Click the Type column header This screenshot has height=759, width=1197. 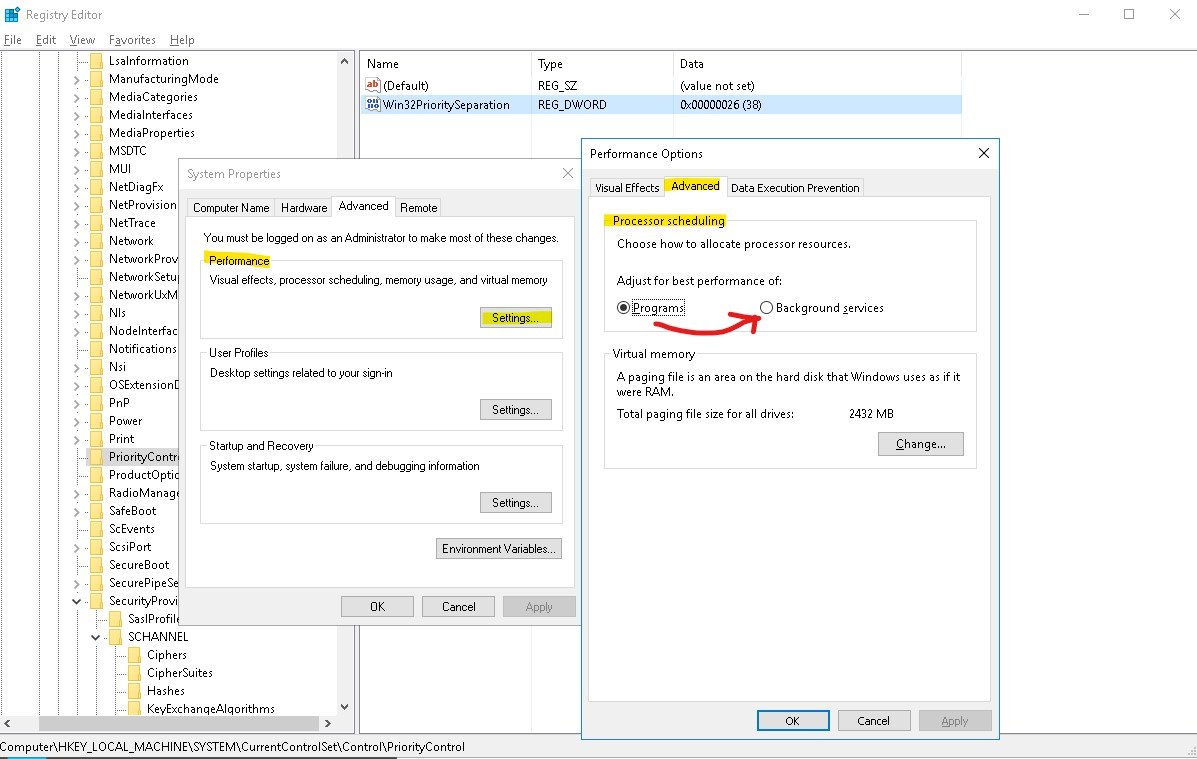pos(602,64)
